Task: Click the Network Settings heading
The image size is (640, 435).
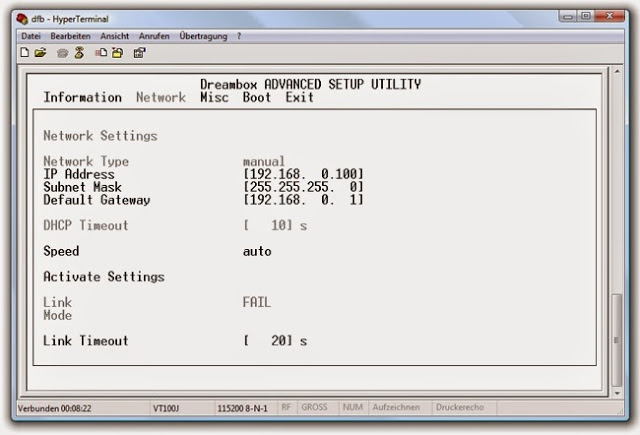Action: [100, 135]
